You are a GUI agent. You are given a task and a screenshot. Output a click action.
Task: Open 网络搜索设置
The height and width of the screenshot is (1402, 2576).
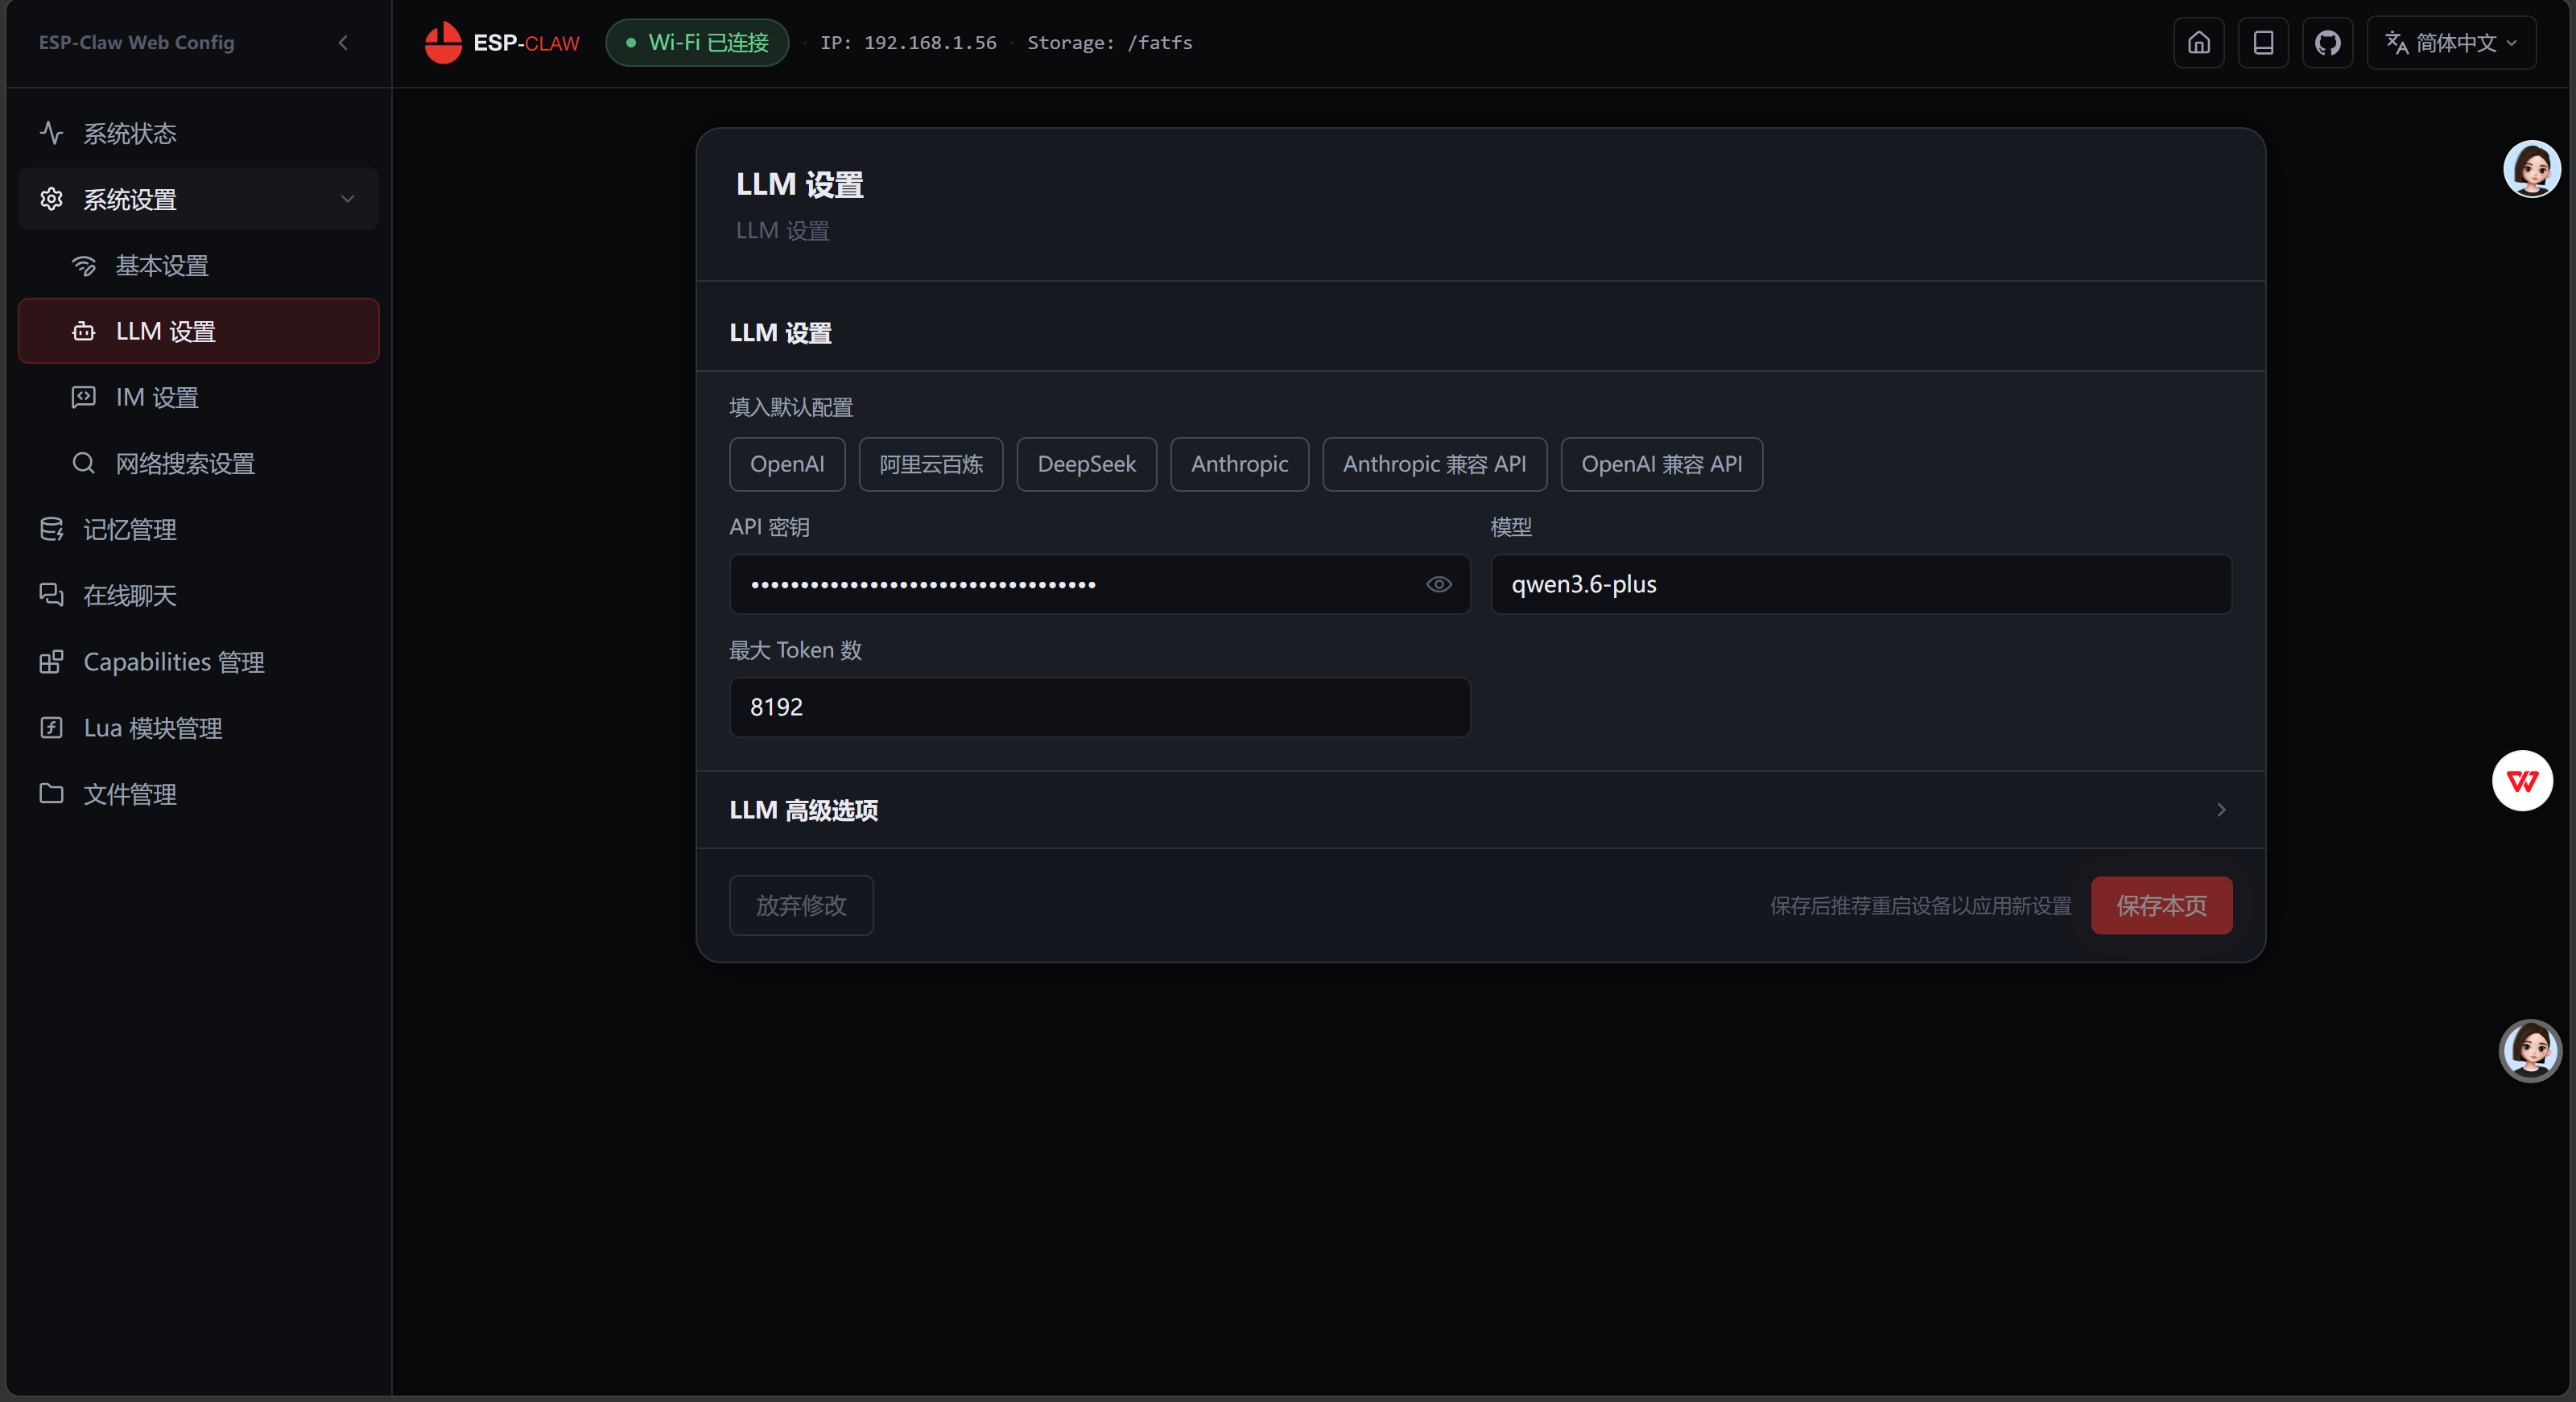[198, 463]
